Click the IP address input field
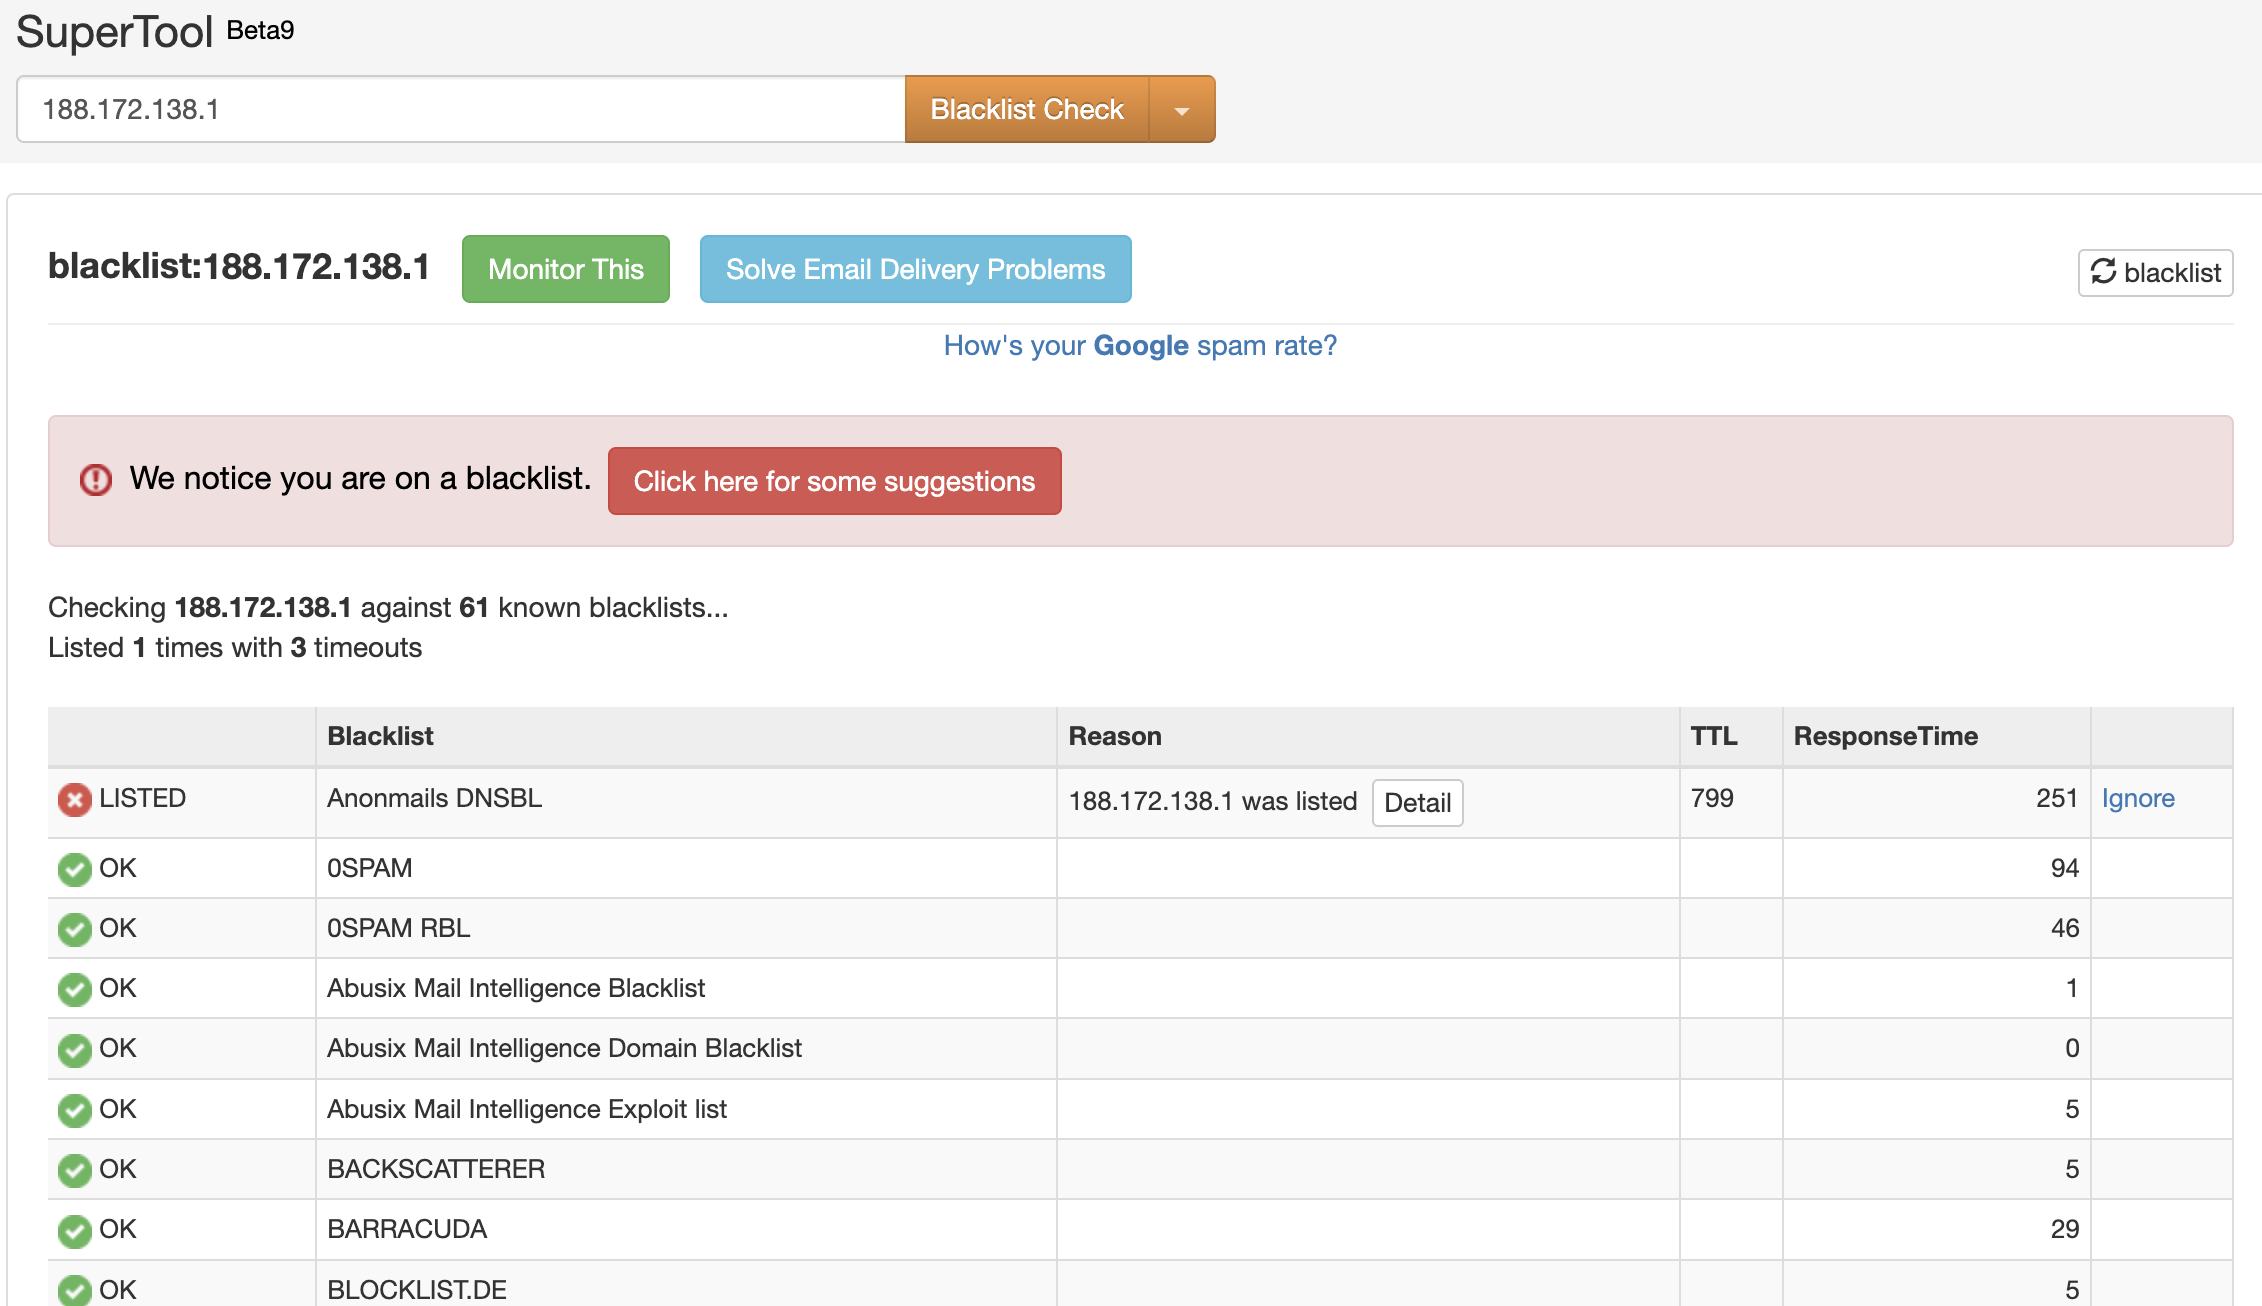The width and height of the screenshot is (2262, 1306). click(x=460, y=109)
